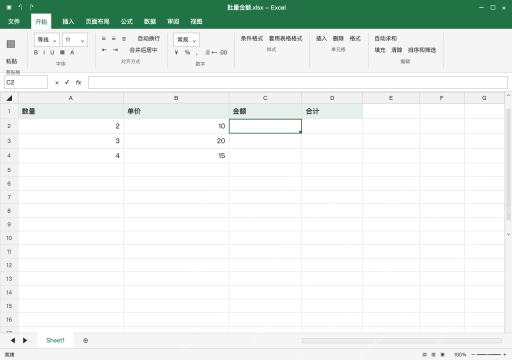Toggle Underline (U) formatting
Screen dimensions: 512x360
pos(52,52)
